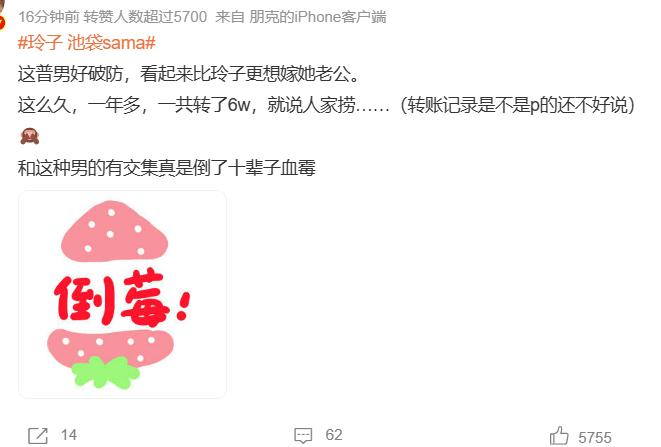Open comments via the speech bubble icon

coord(303,436)
